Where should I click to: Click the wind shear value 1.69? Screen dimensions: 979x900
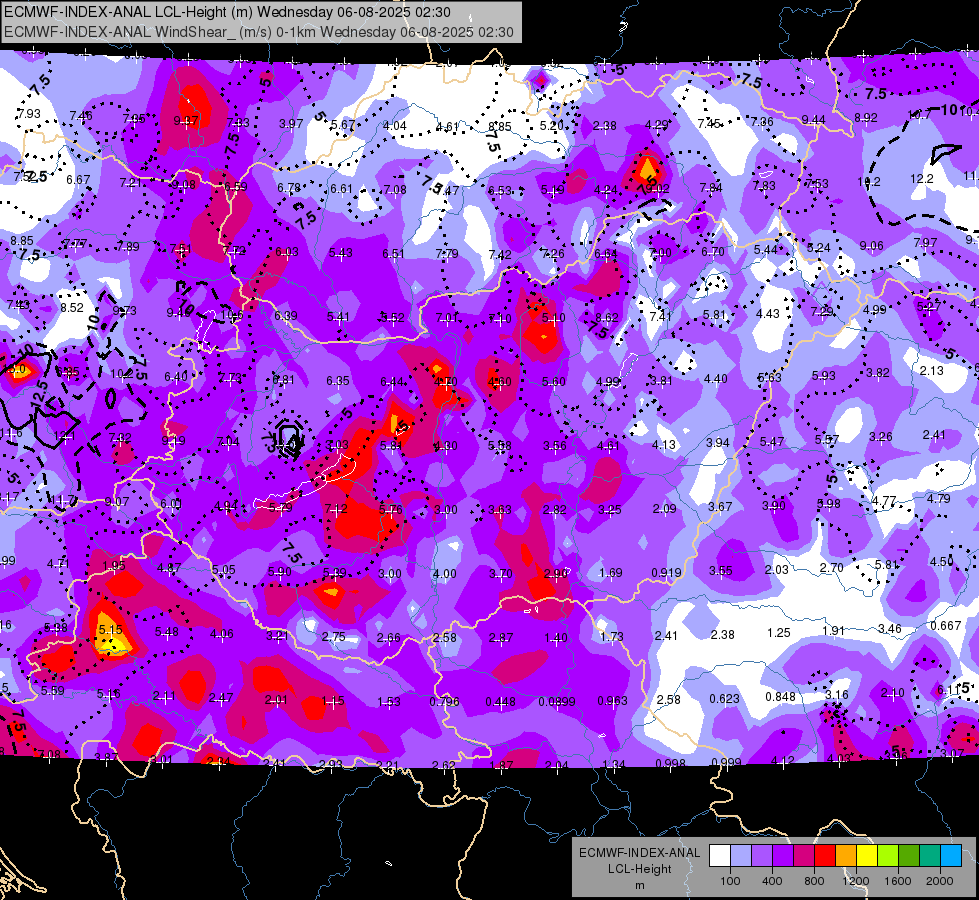610,573
